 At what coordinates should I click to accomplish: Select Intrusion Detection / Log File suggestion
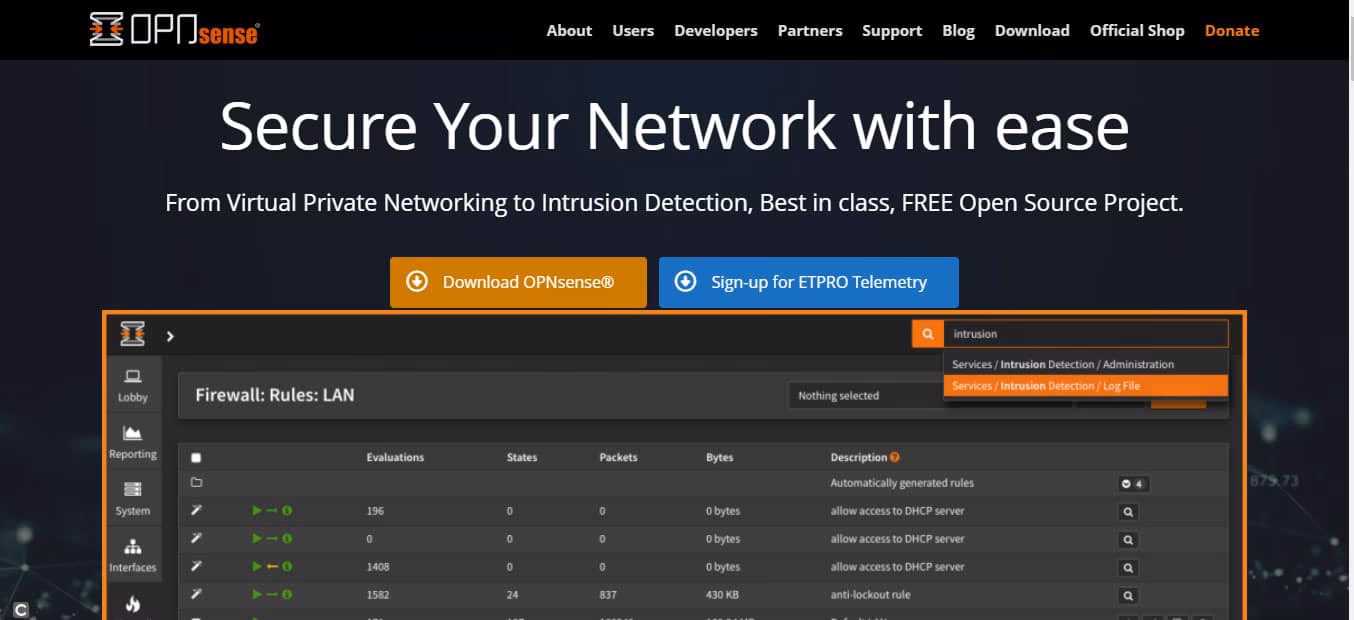tap(1084, 386)
